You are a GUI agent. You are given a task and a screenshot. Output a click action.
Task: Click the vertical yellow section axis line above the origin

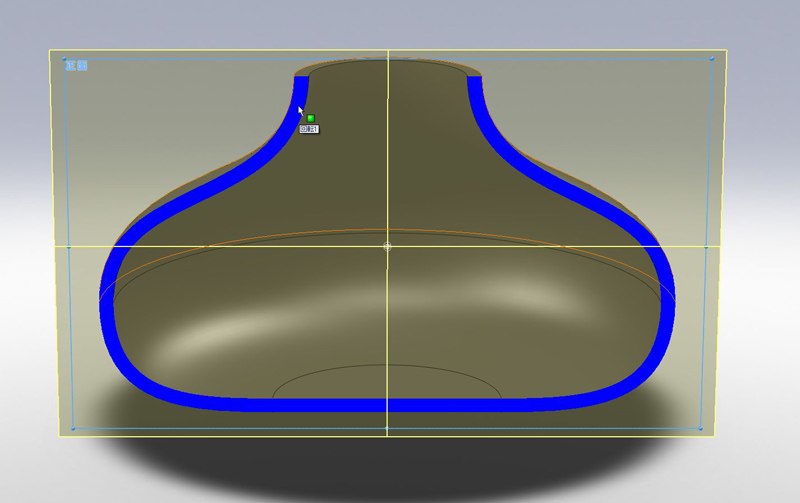387,150
